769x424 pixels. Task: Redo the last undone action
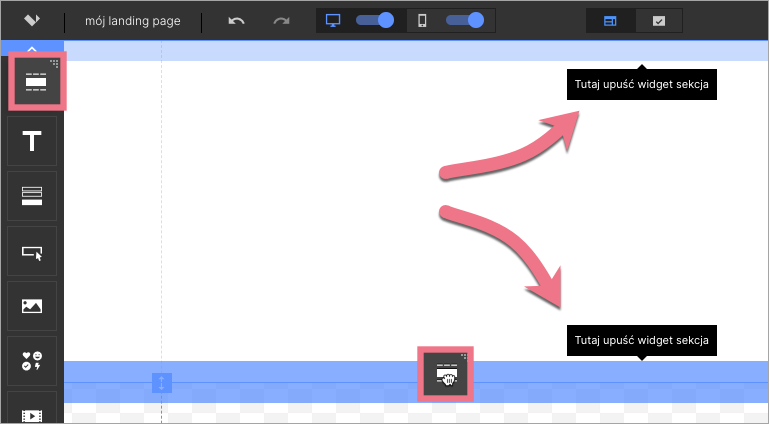click(281, 20)
